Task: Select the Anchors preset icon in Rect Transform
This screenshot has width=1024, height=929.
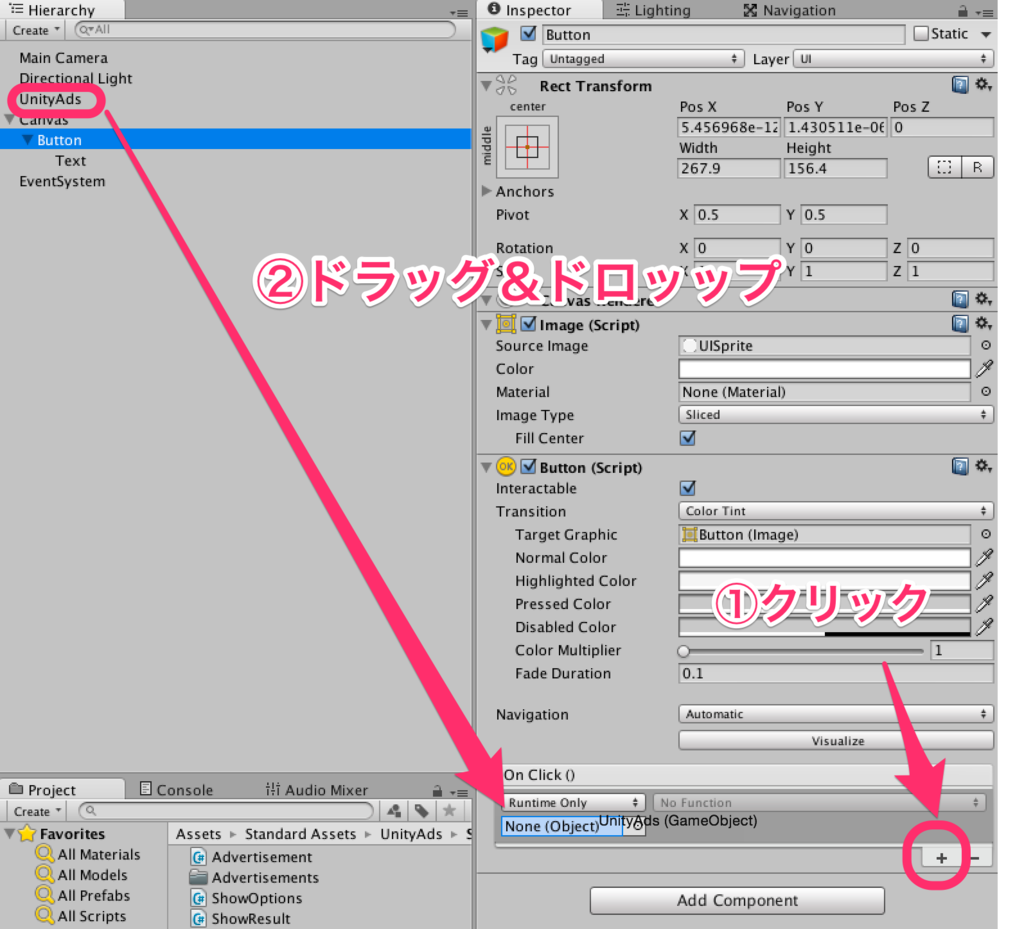Action: (x=527, y=146)
